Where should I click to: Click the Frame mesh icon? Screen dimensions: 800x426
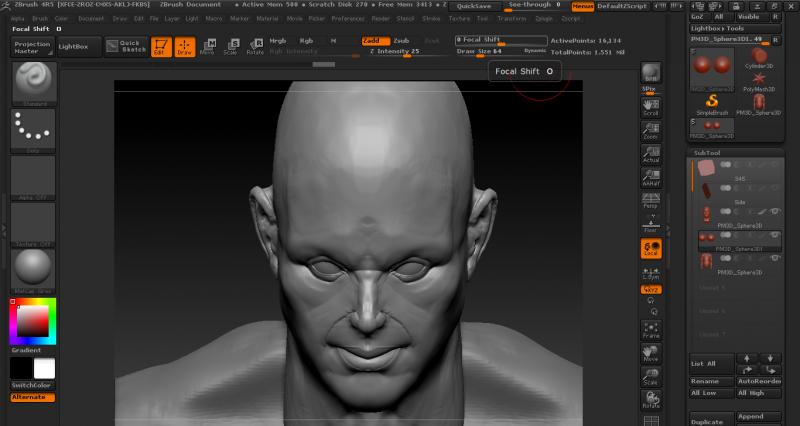click(x=651, y=330)
